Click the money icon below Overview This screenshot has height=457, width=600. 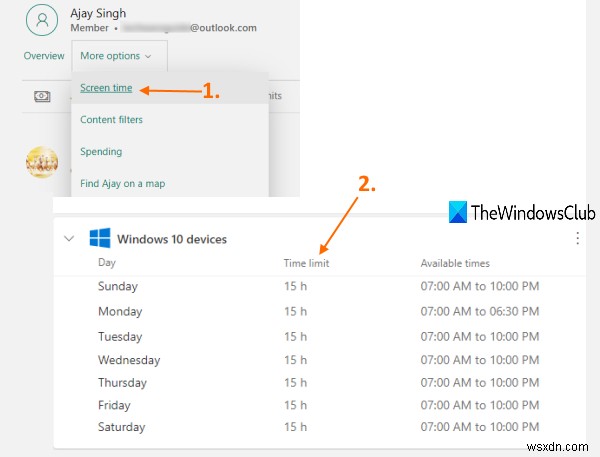click(41, 96)
